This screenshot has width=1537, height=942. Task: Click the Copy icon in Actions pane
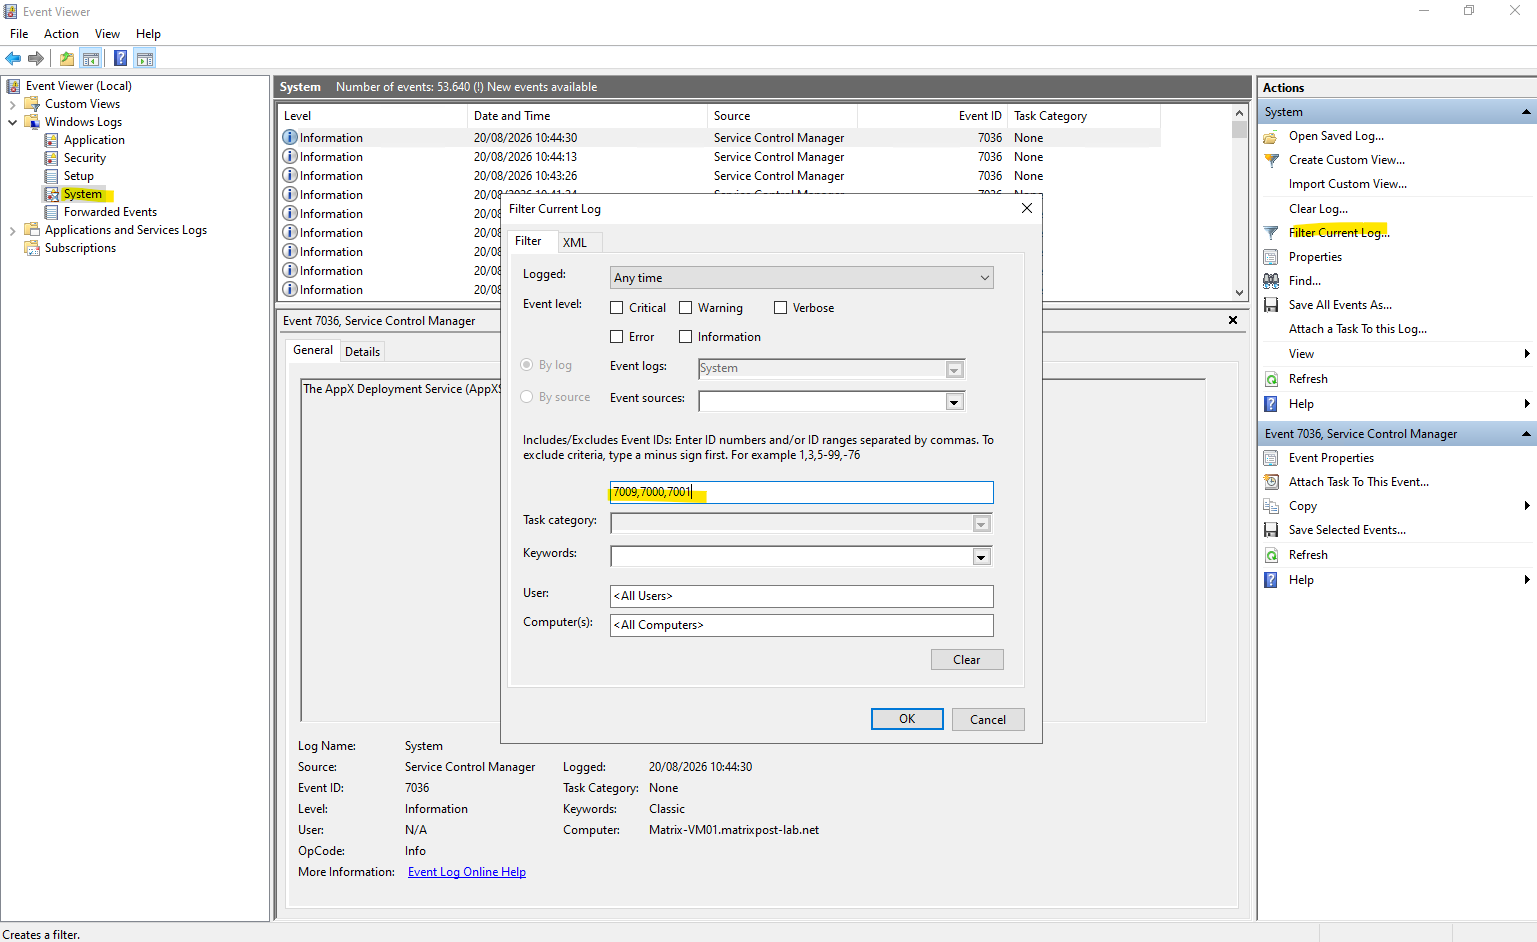coord(1271,506)
